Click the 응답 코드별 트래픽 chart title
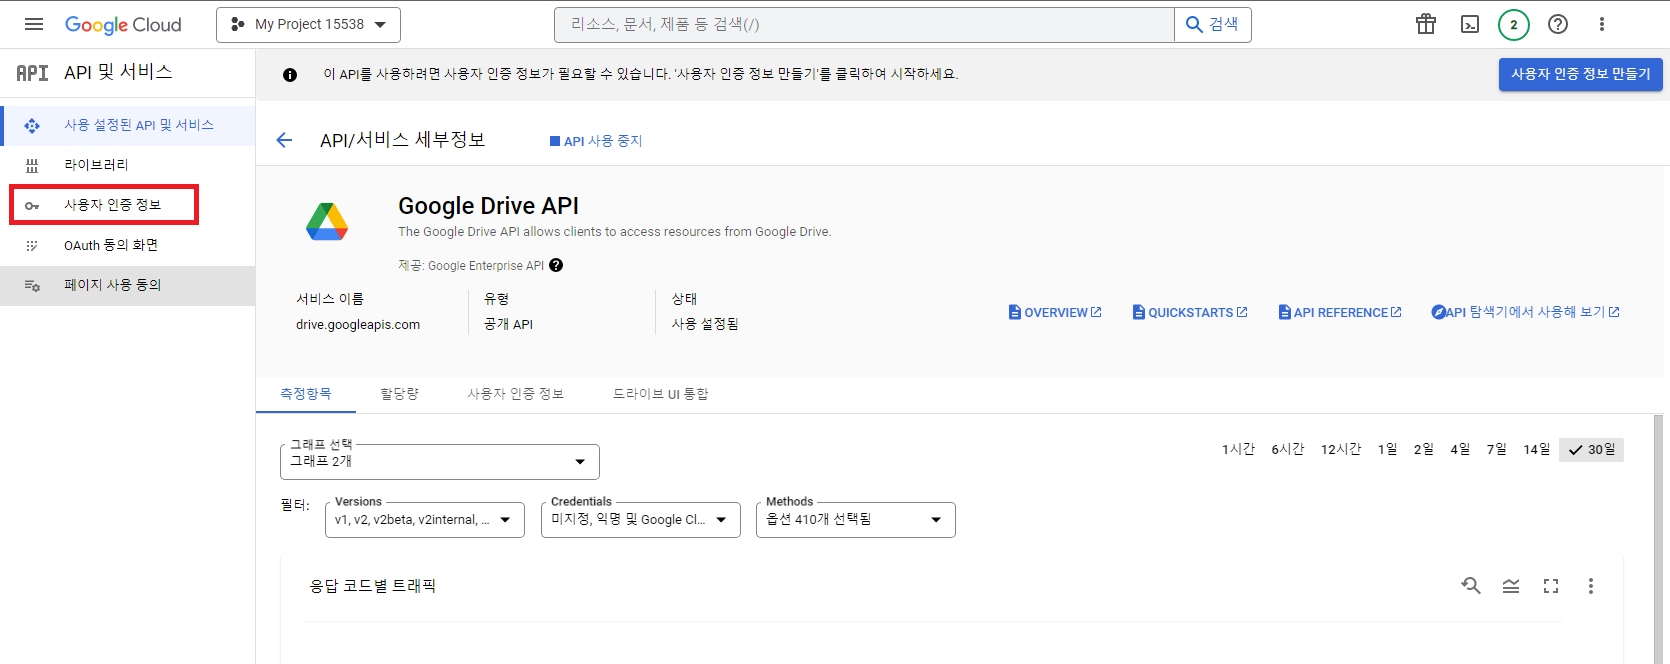Viewport: 1670px width, 664px height. point(373,586)
